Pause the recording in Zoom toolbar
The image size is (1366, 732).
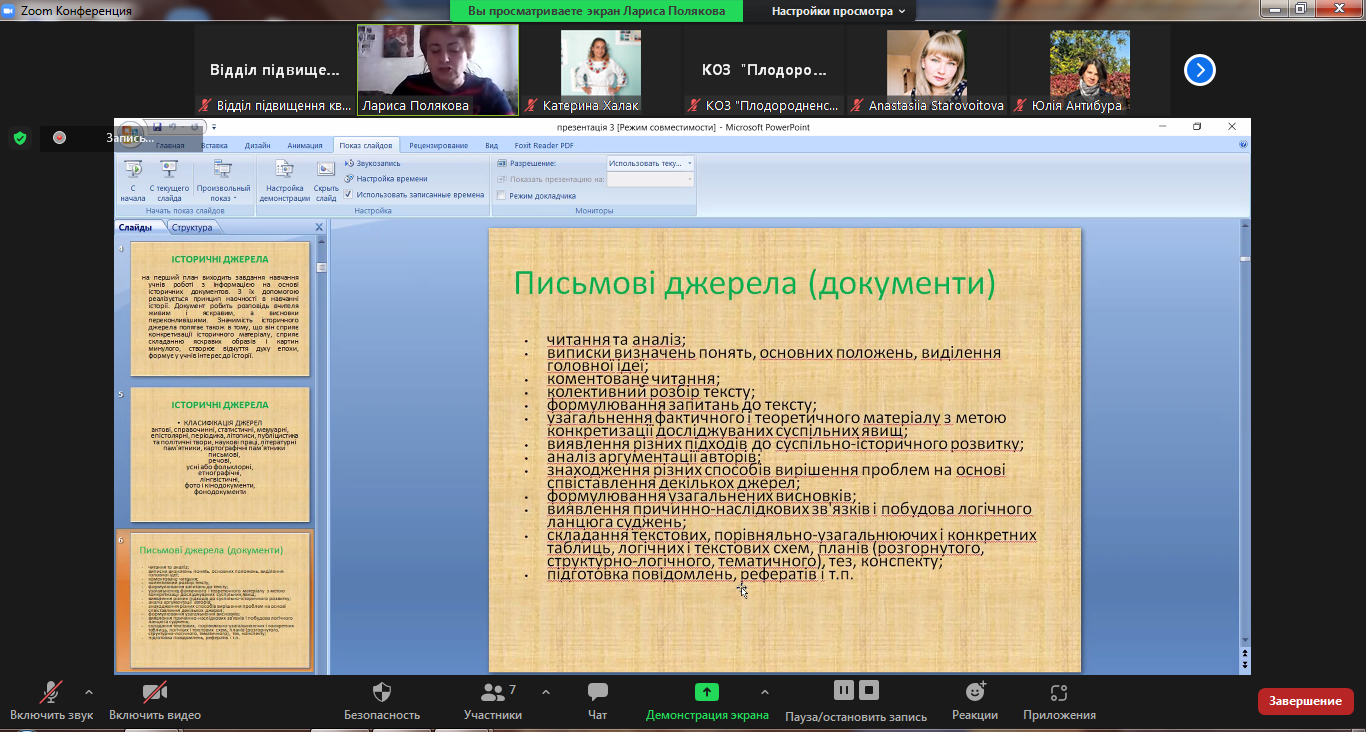pyautogui.click(x=844, y=690)
